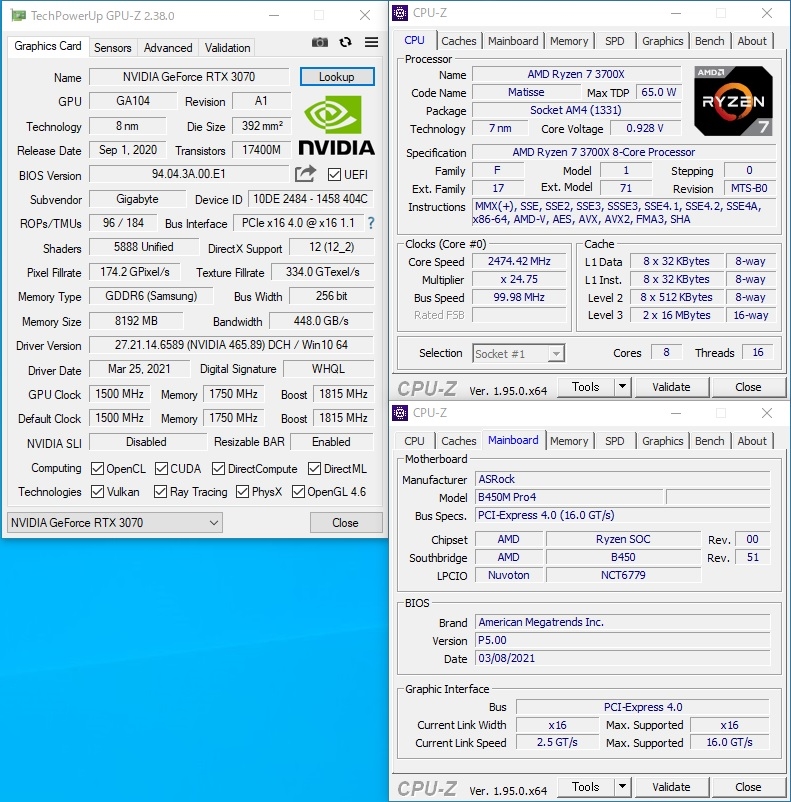Click the Specification field AMD Ryzen 7 3700X 8-Core
Viewport: 791px width, 802px height.
pyautogui.click(x=624, y=152)
